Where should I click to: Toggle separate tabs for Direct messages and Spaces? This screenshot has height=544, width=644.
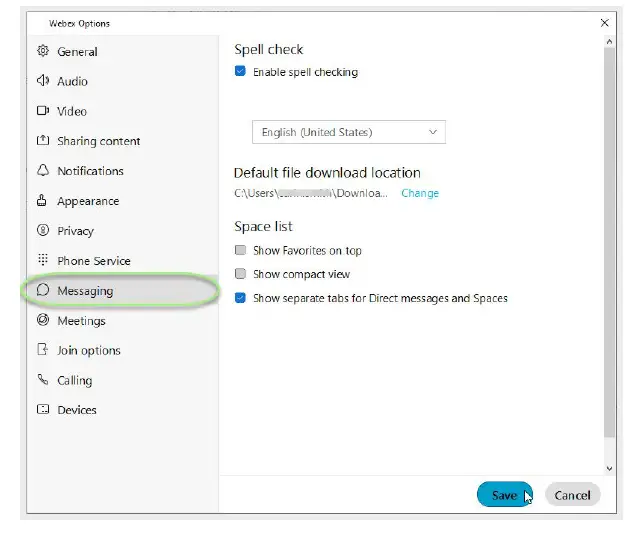coord(240,297)
